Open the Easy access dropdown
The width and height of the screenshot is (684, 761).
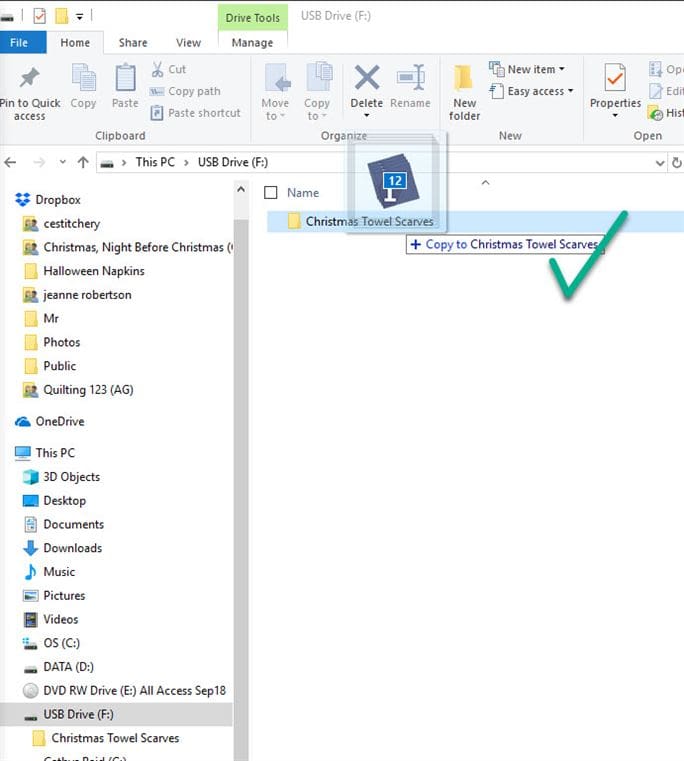[534, 91]
